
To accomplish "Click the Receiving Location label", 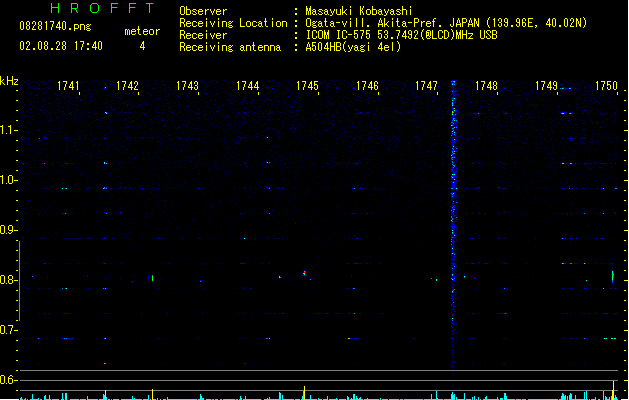I will (233, 23).
